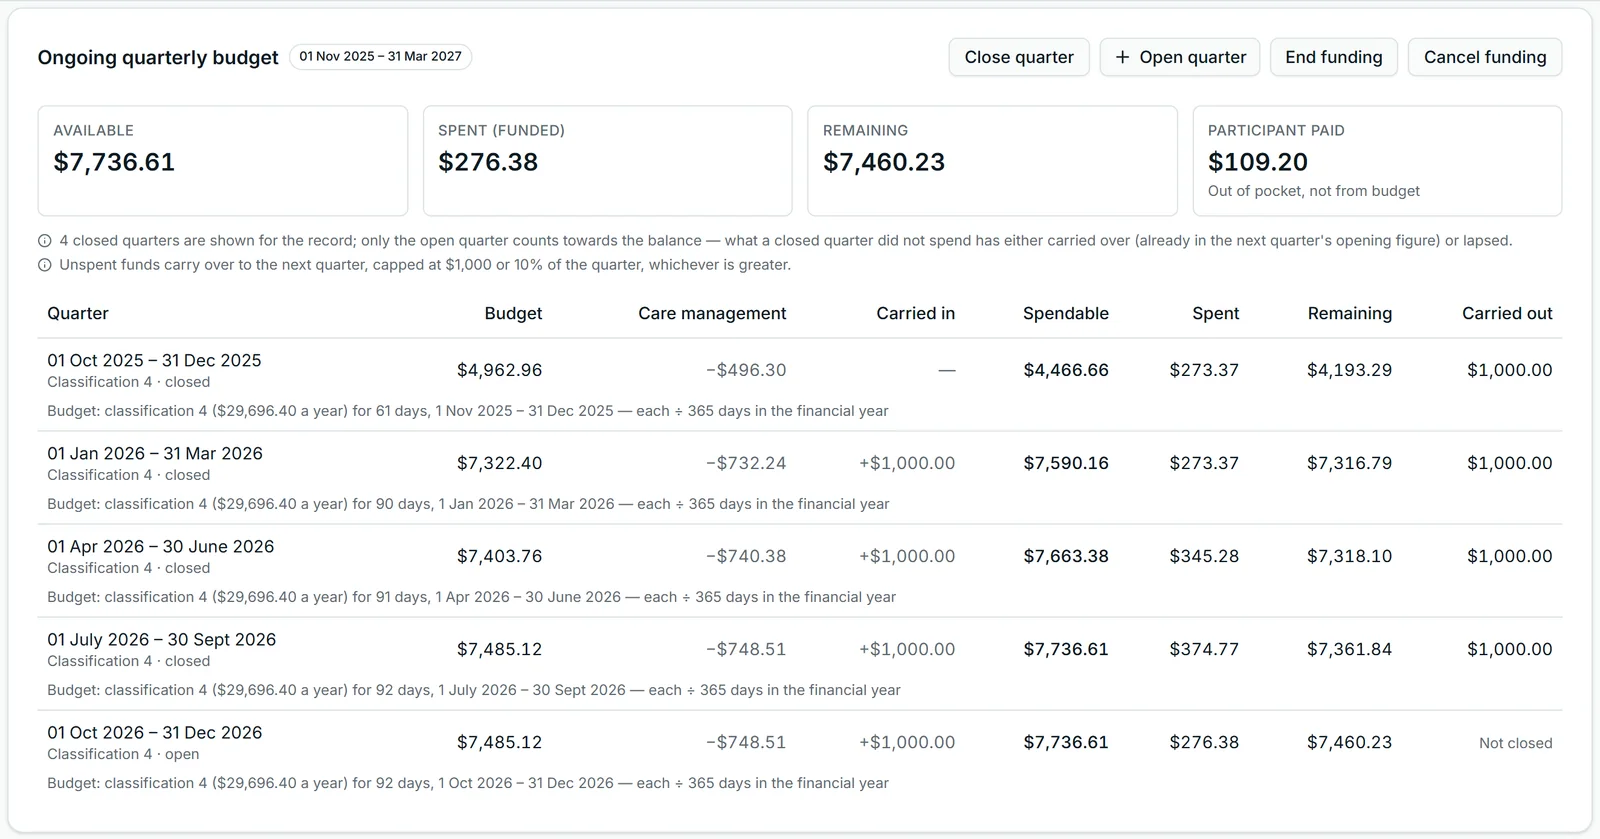Click remaining value $4,193.29
Screen dimensions: 1600x839
1350,370
